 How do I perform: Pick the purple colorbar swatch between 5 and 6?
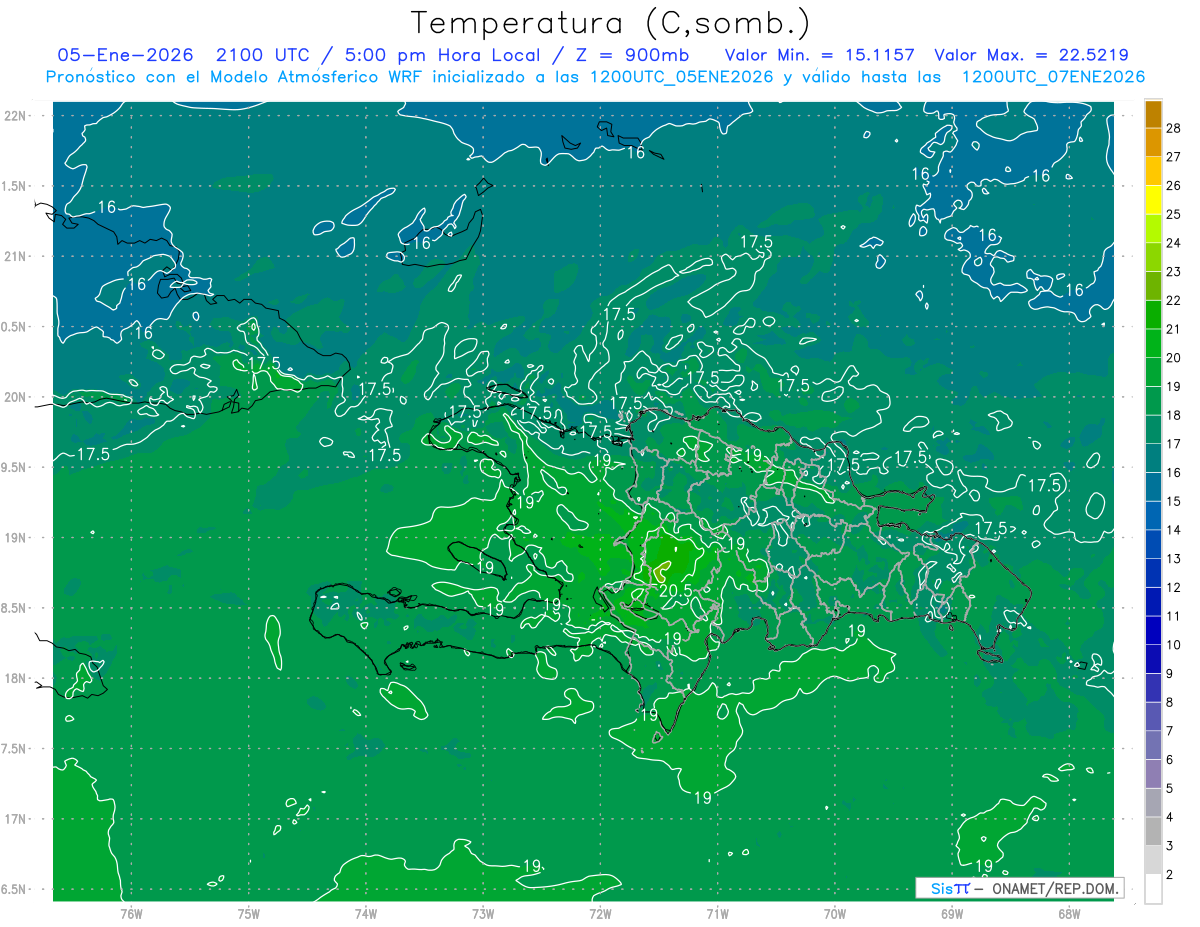pyautogui.click(x=1153, y=775)
